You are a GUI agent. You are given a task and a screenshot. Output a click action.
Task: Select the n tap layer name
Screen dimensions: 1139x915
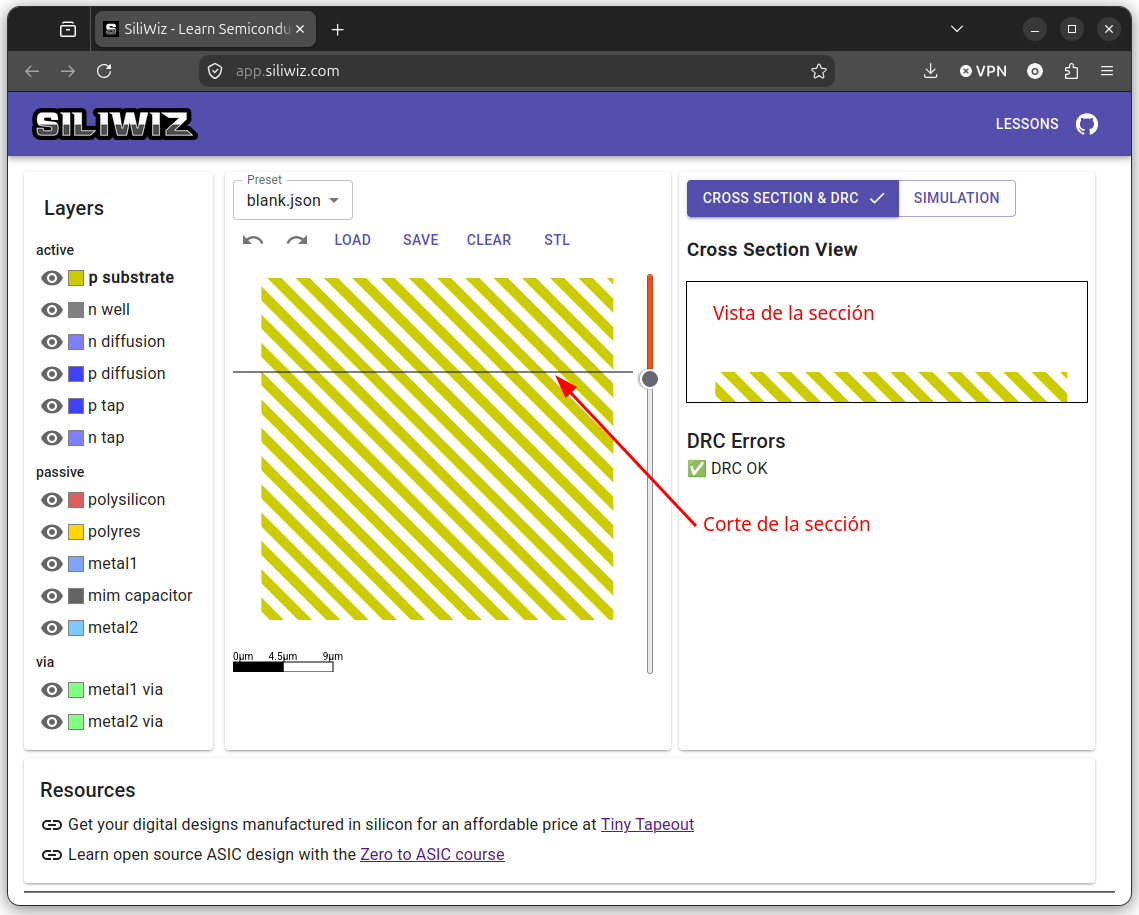[x=106, y=438]
